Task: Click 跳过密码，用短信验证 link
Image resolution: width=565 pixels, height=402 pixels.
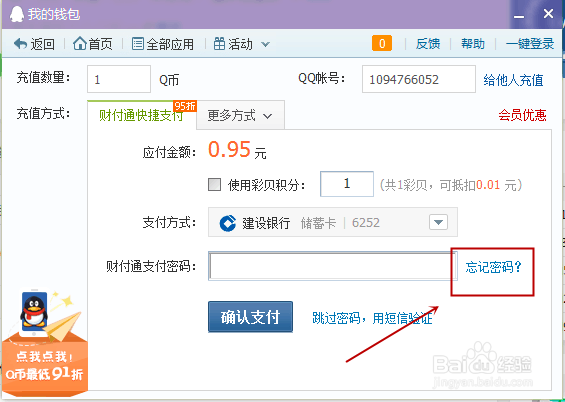Action: click(x=372, y=318)
